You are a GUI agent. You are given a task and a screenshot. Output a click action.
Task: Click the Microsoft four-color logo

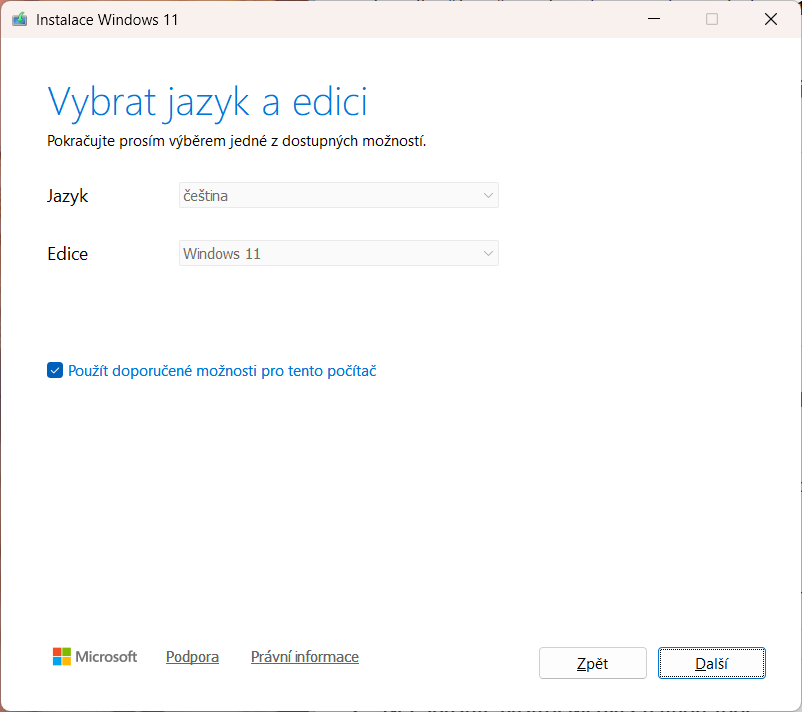pyautogui.click(x=62, y=657)
